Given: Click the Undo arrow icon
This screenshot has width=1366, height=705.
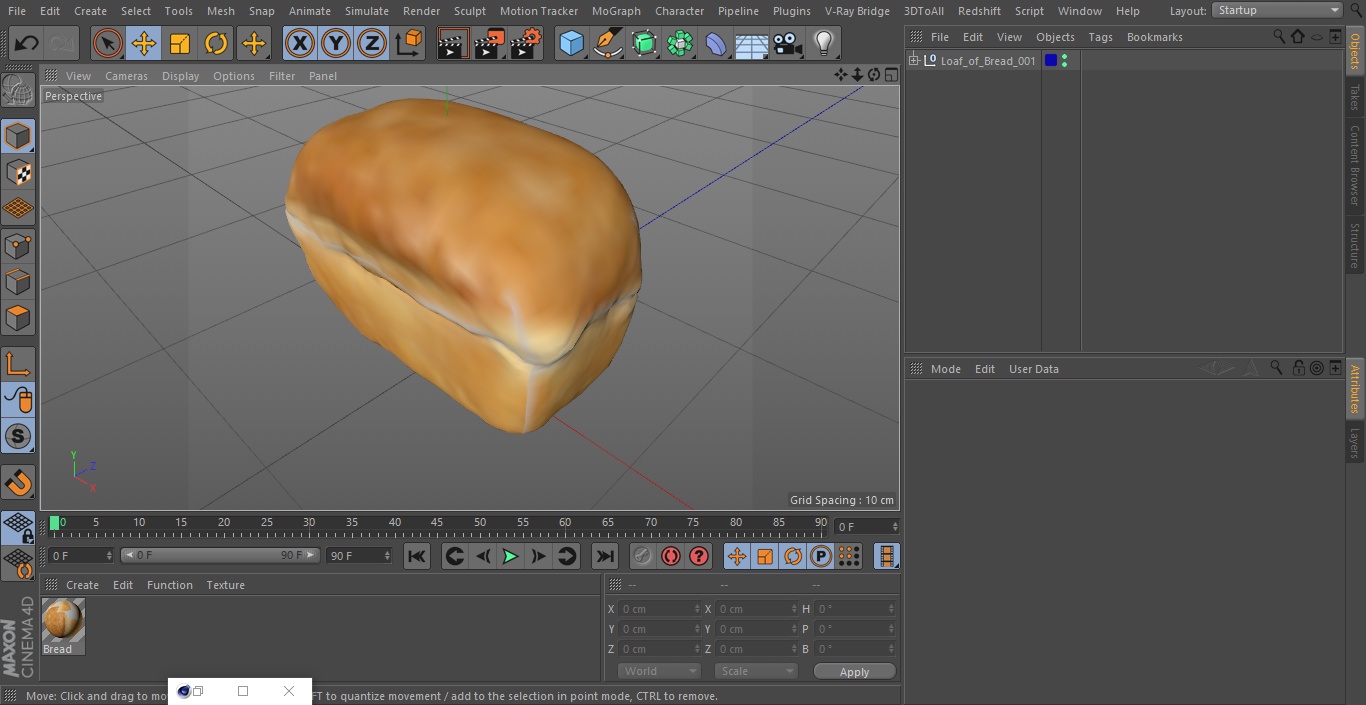Looking at the screenshot, I should tap(27, 44).
